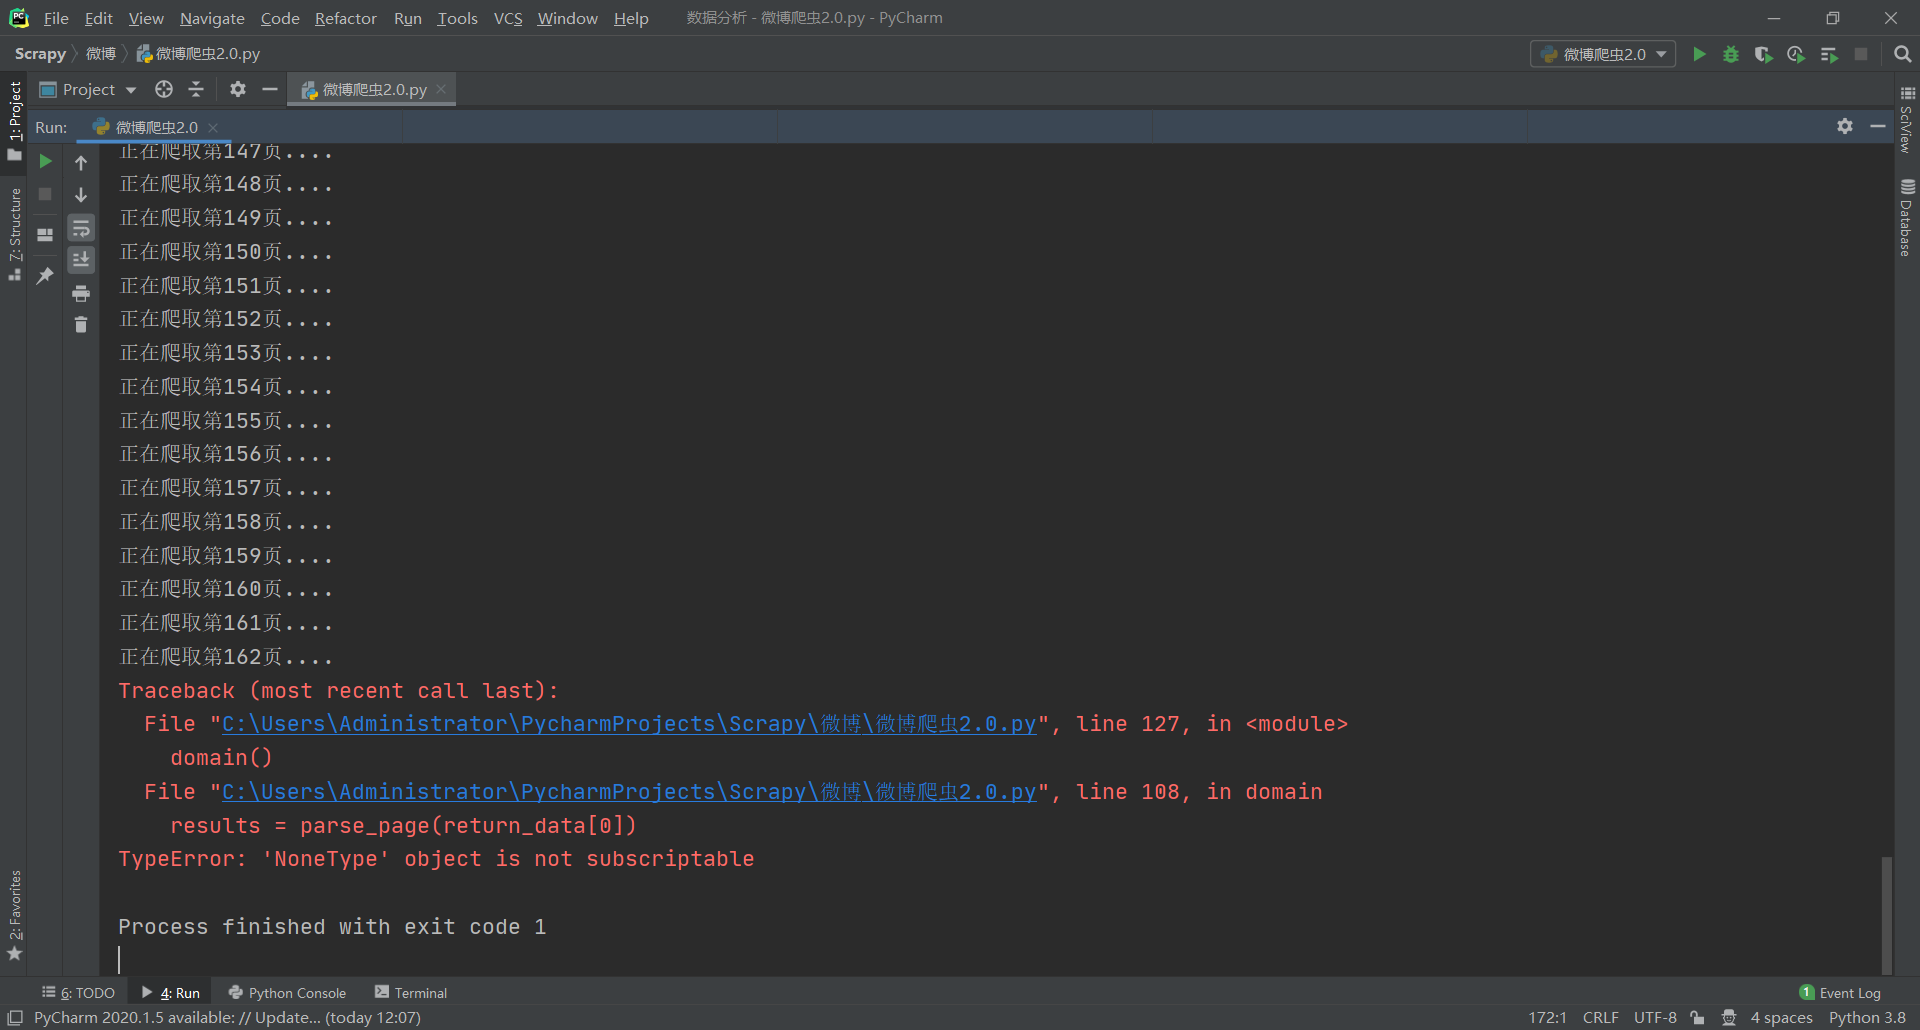Change file encoding via UTF-8
Screen dimensions: 1920x1030
coord(1655,1017)
